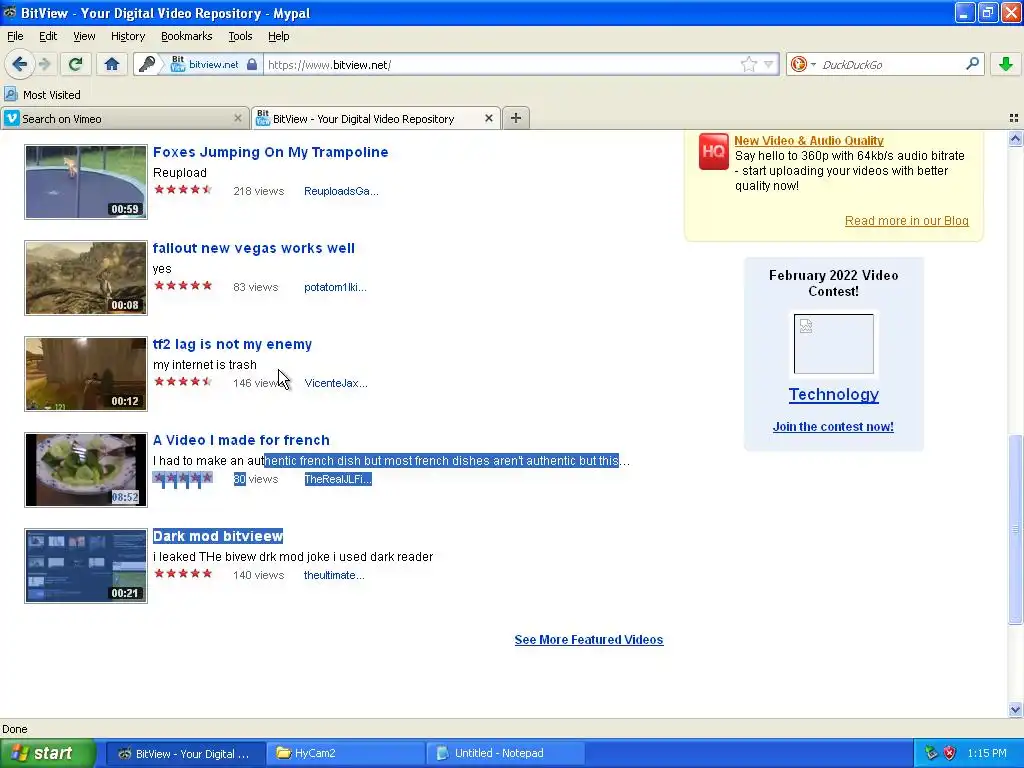Open the Bookmarks menu
The image size is (1024, 768).
pos(186,36)
